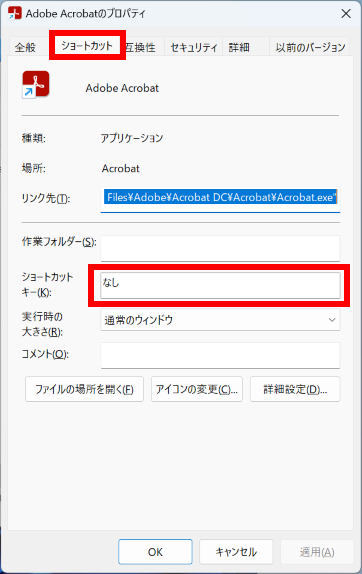Click the リンク先 path field

point(220,199)
